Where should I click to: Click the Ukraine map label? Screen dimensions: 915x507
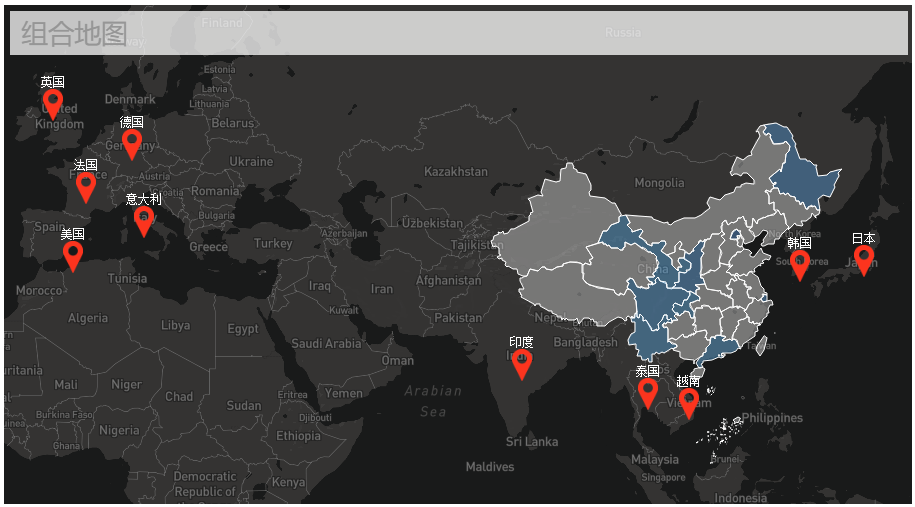251,162
